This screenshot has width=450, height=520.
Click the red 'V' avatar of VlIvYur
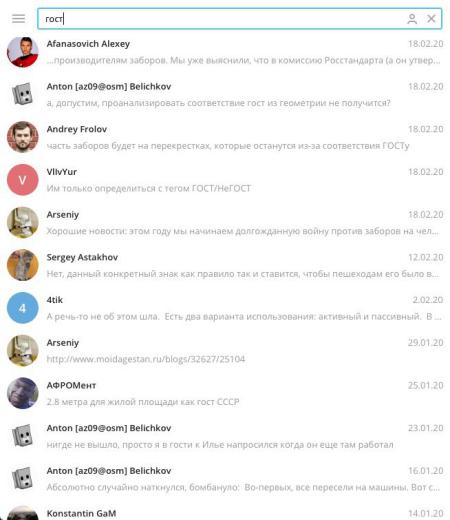23,180
